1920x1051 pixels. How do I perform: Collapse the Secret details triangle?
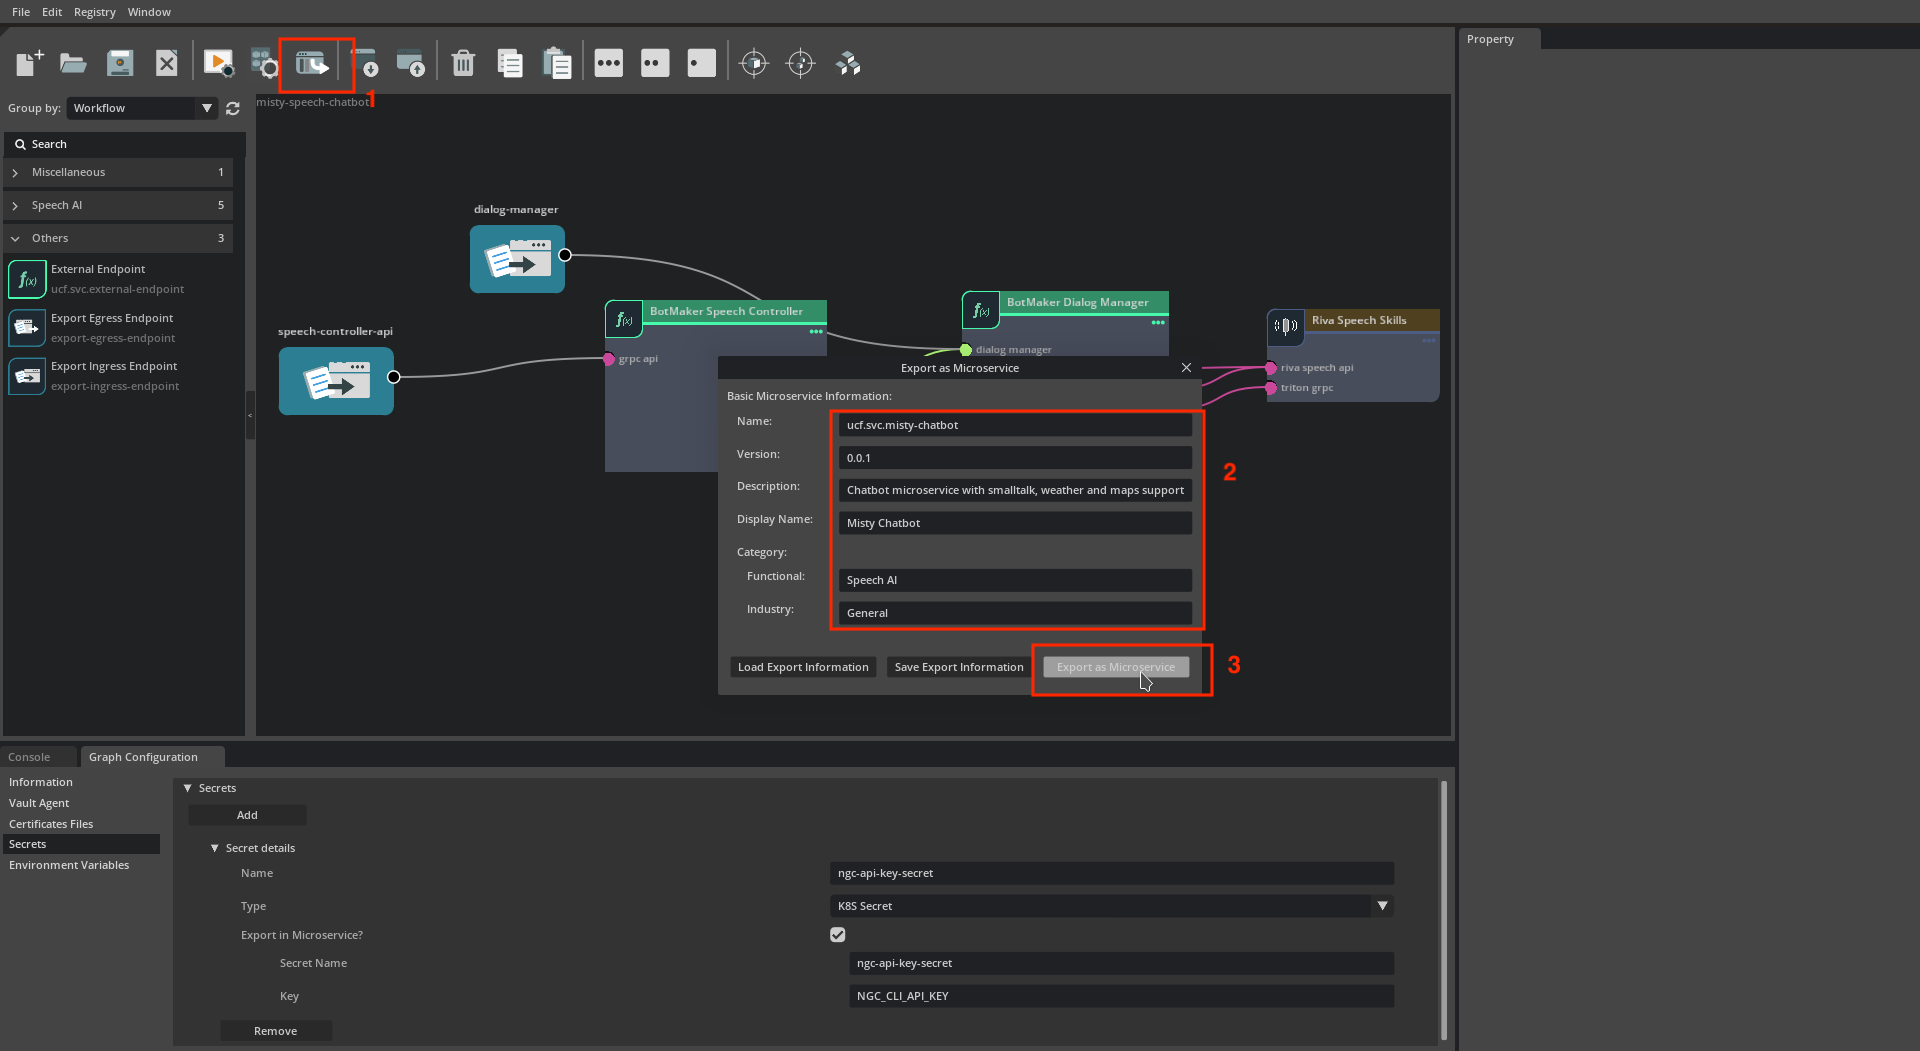pyautogui.click(x=214, y=848)
